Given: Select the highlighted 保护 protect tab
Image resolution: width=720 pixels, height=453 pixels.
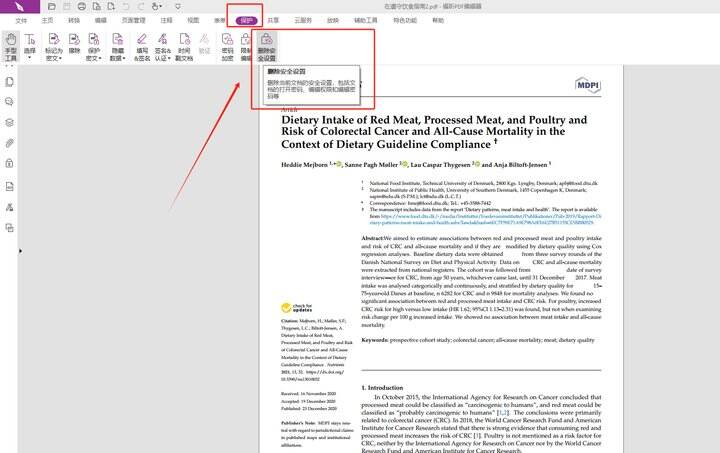Looking at the screenshot, I should (x=246, y=21).
